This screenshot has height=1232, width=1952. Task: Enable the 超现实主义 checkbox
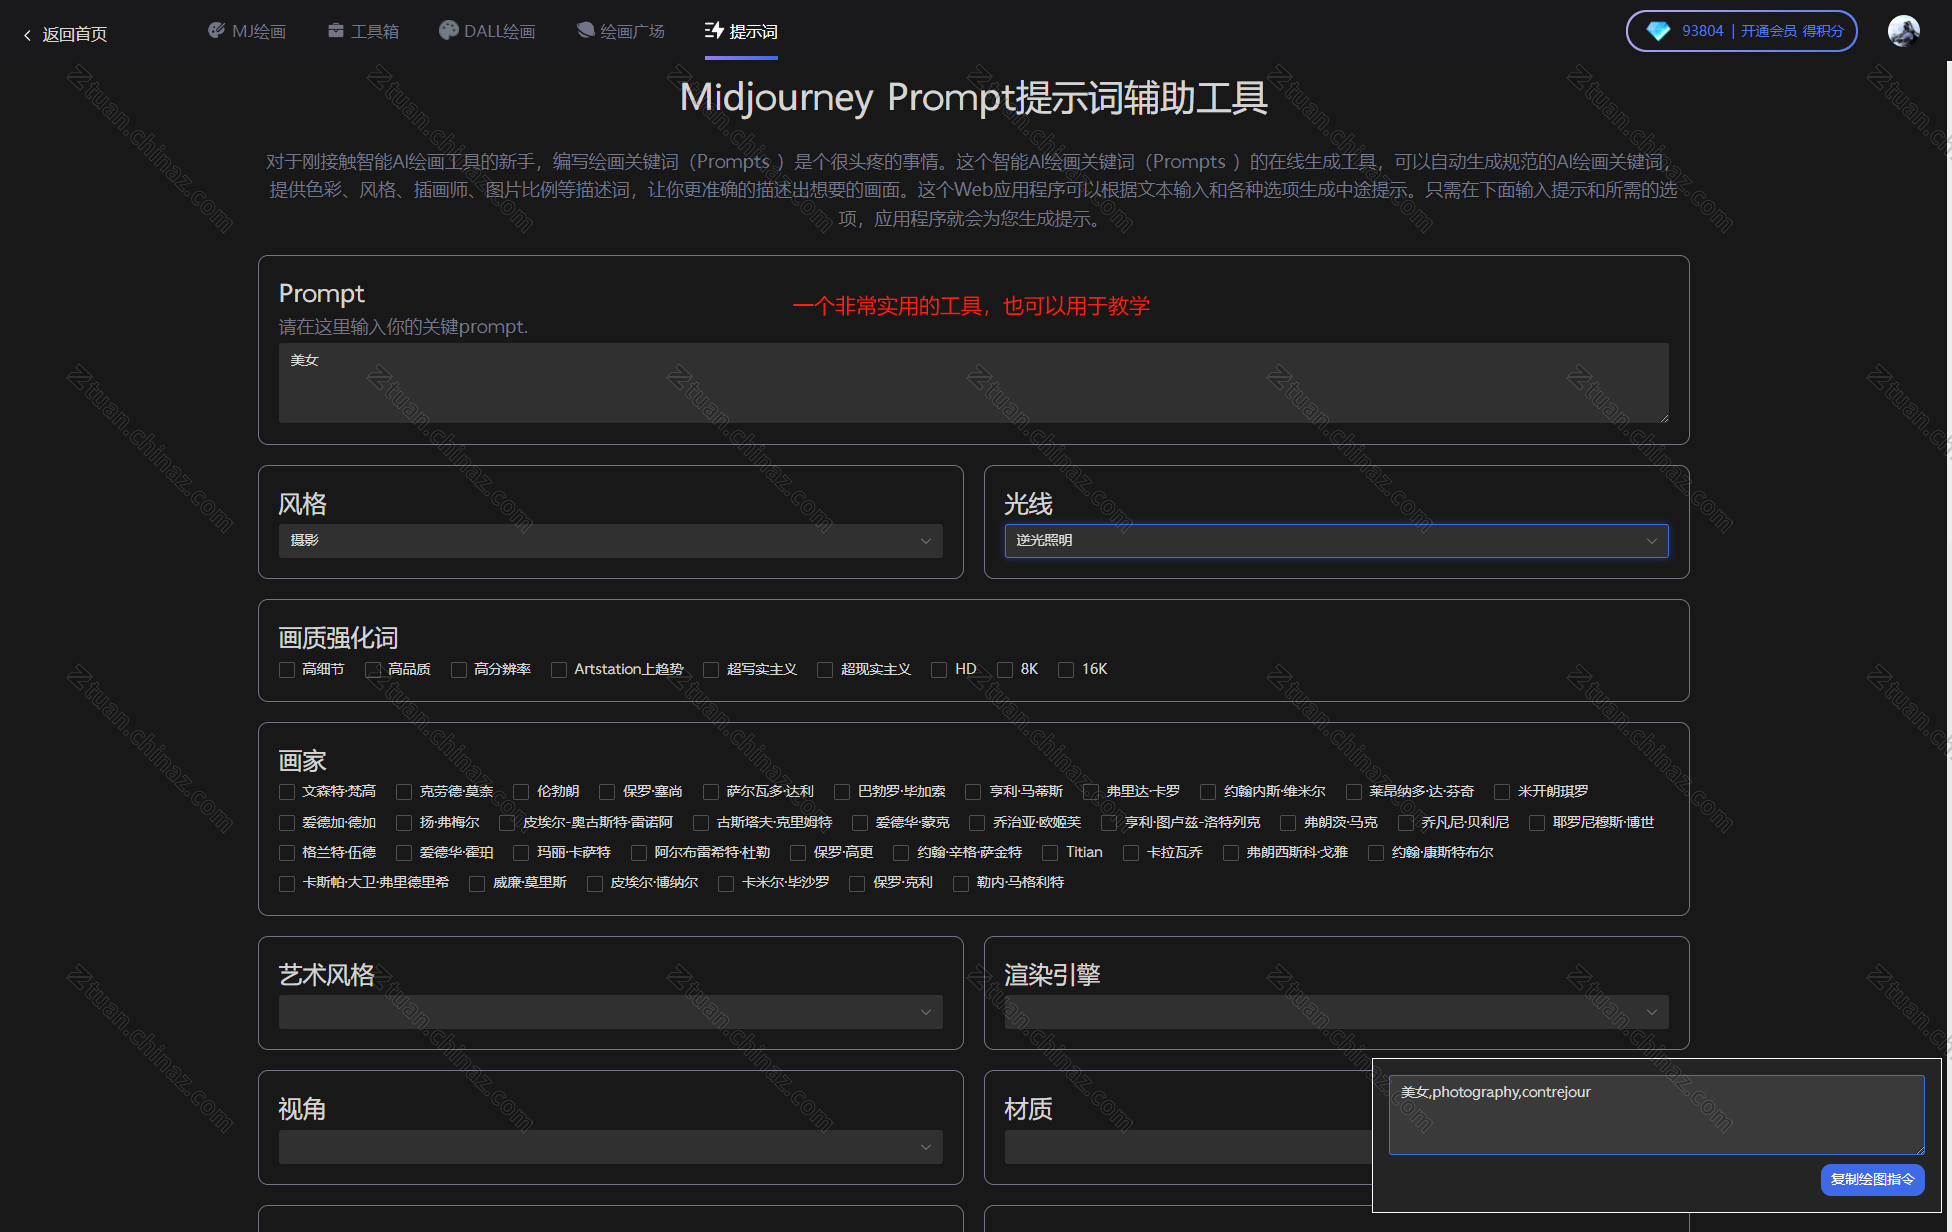tap(825, 670)
